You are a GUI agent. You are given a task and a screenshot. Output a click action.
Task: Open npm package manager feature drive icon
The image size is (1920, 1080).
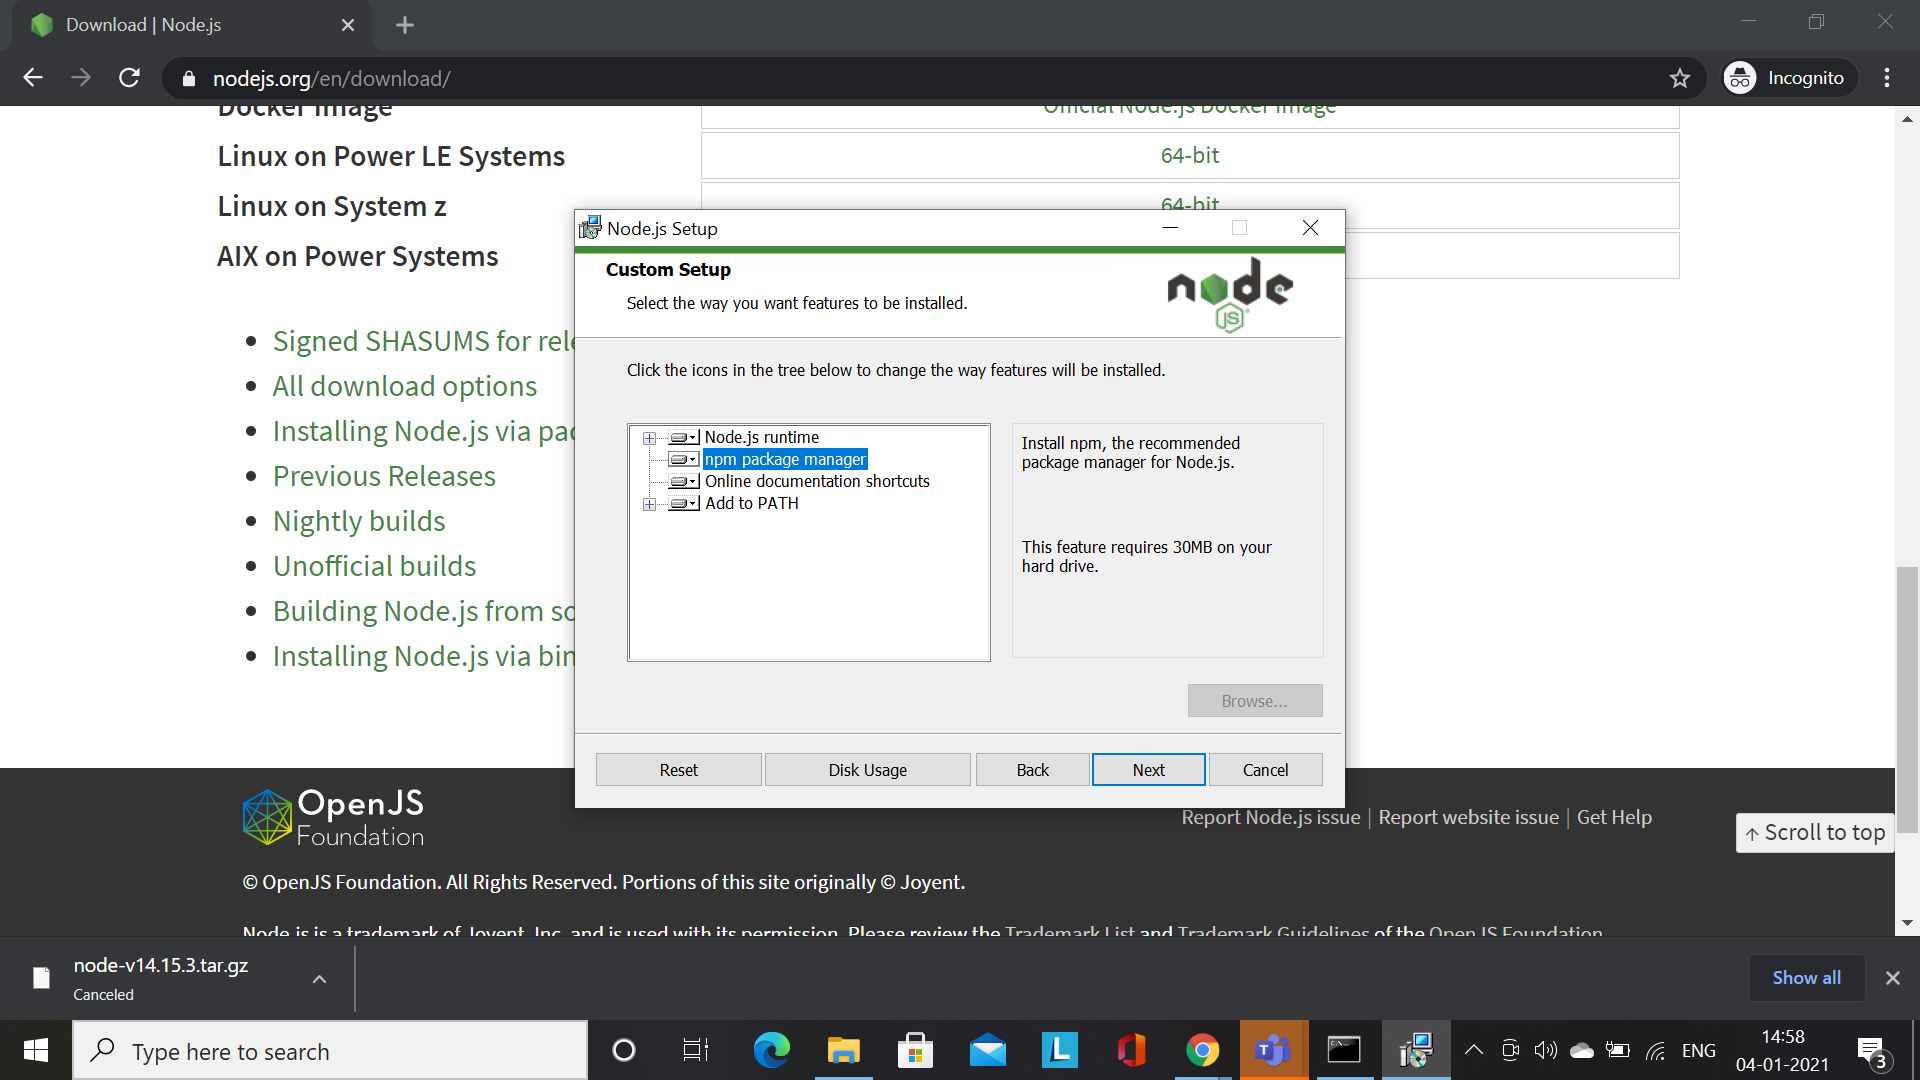(x=684, y=460)
